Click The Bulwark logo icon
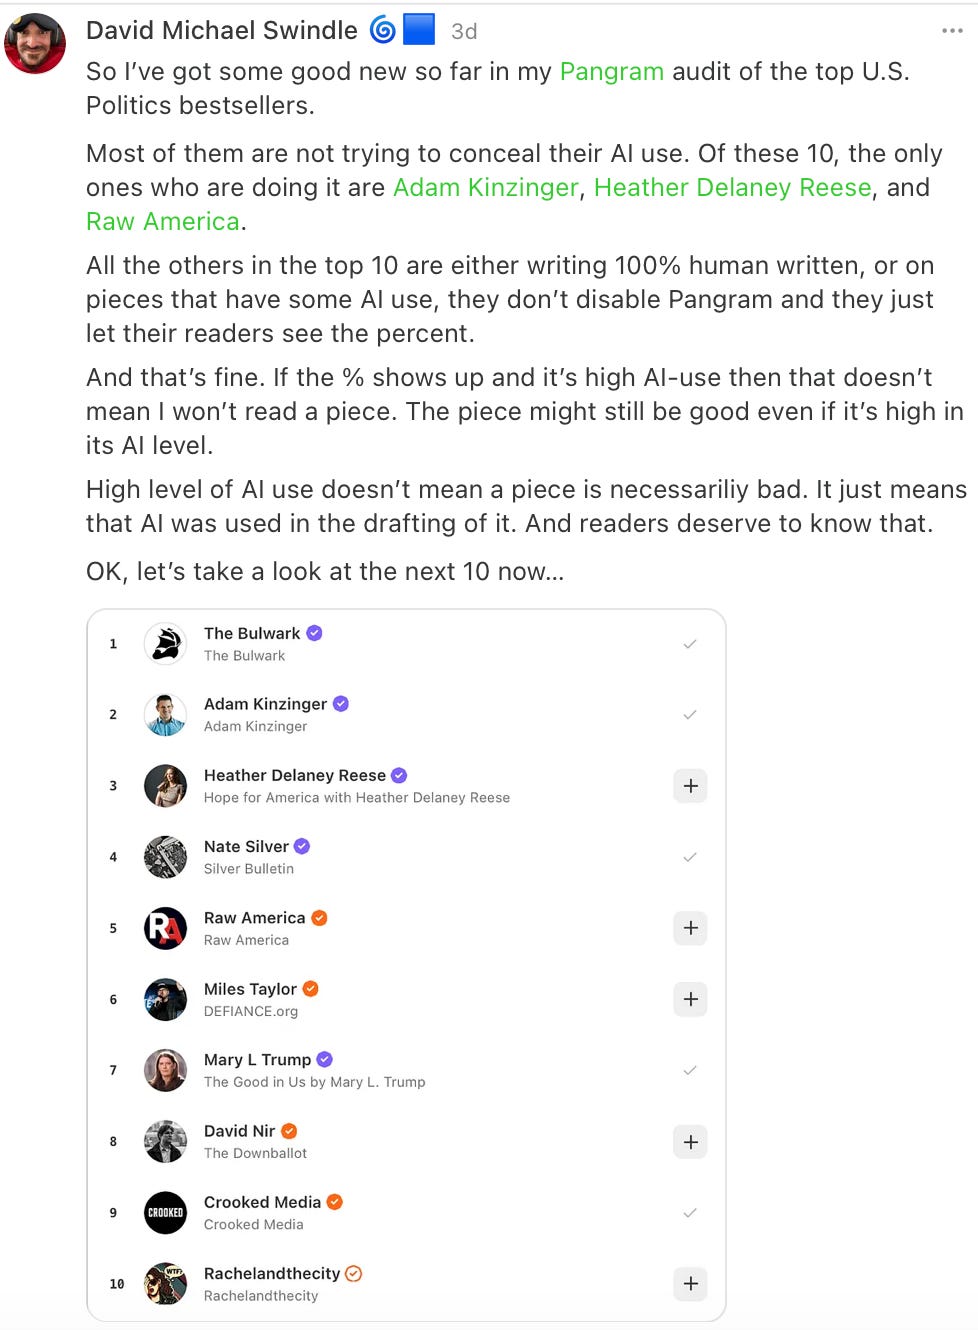This screenshot has height=1330, width=978. [166, 644]
